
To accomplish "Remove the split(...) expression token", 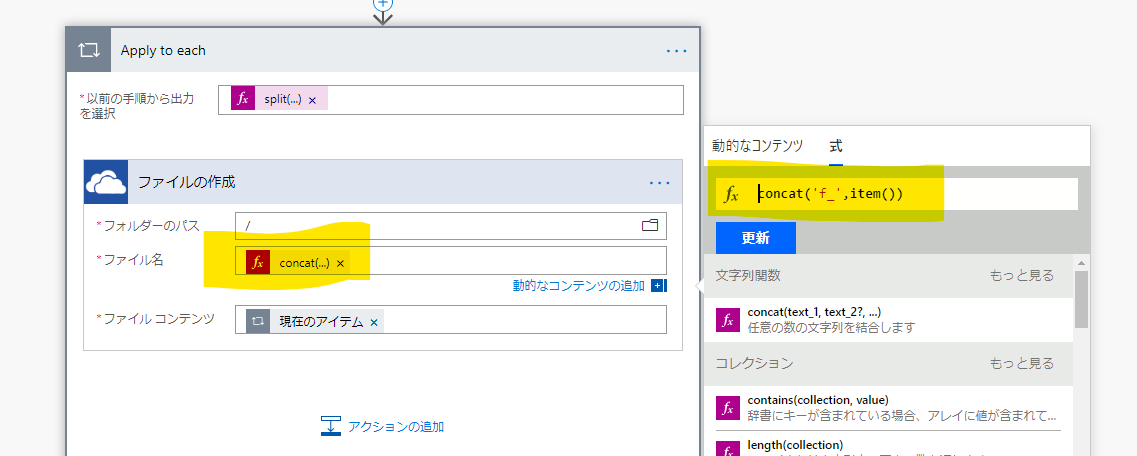I will (x=313, y=100).
